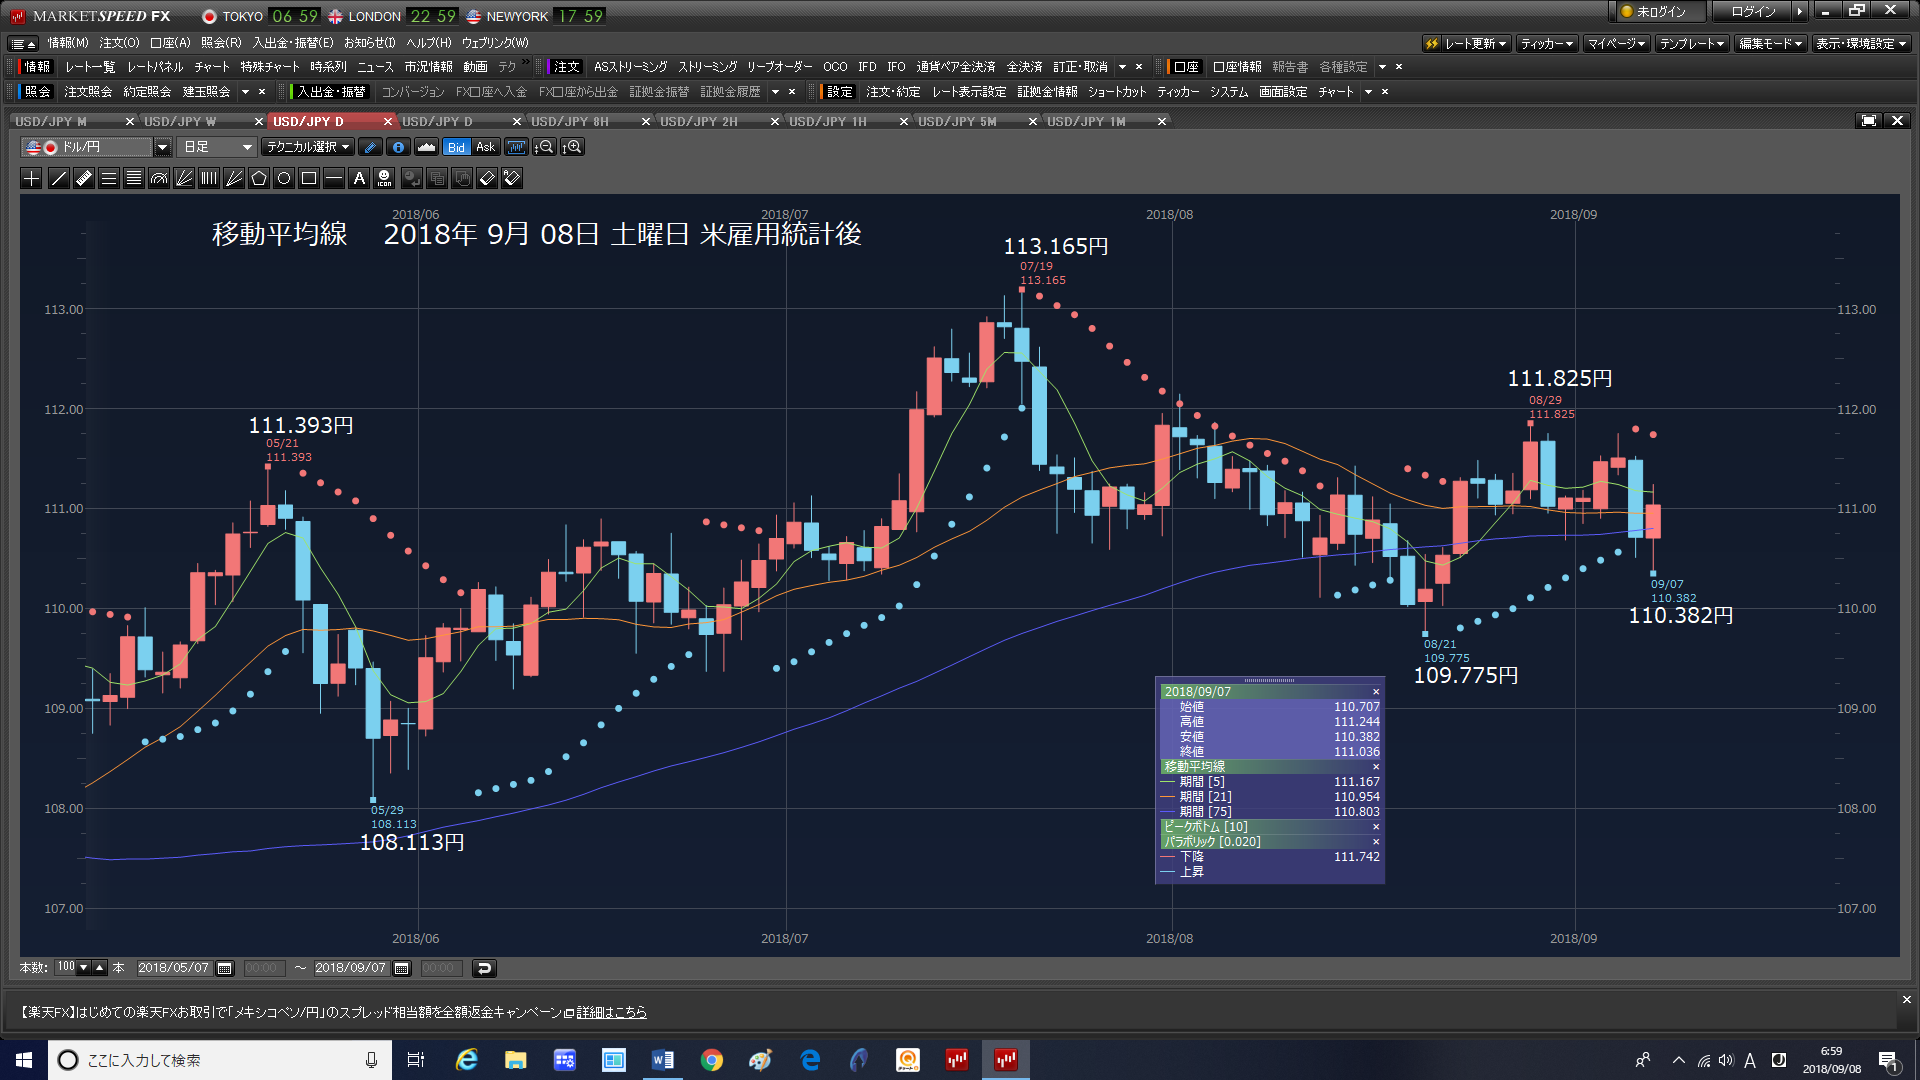
Task: Click the blue pencil drawing-mode icon
Action: pyautogui.click(x=370, y=147)
